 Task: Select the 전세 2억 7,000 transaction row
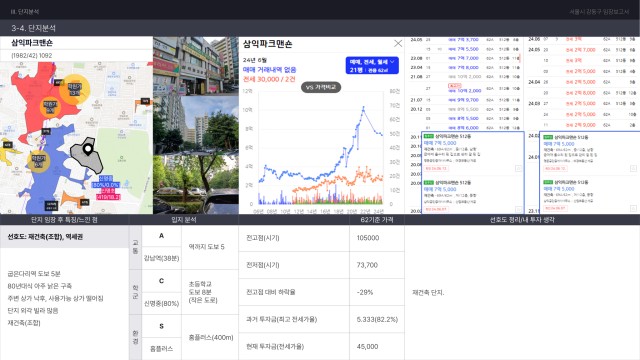[582, 50]
